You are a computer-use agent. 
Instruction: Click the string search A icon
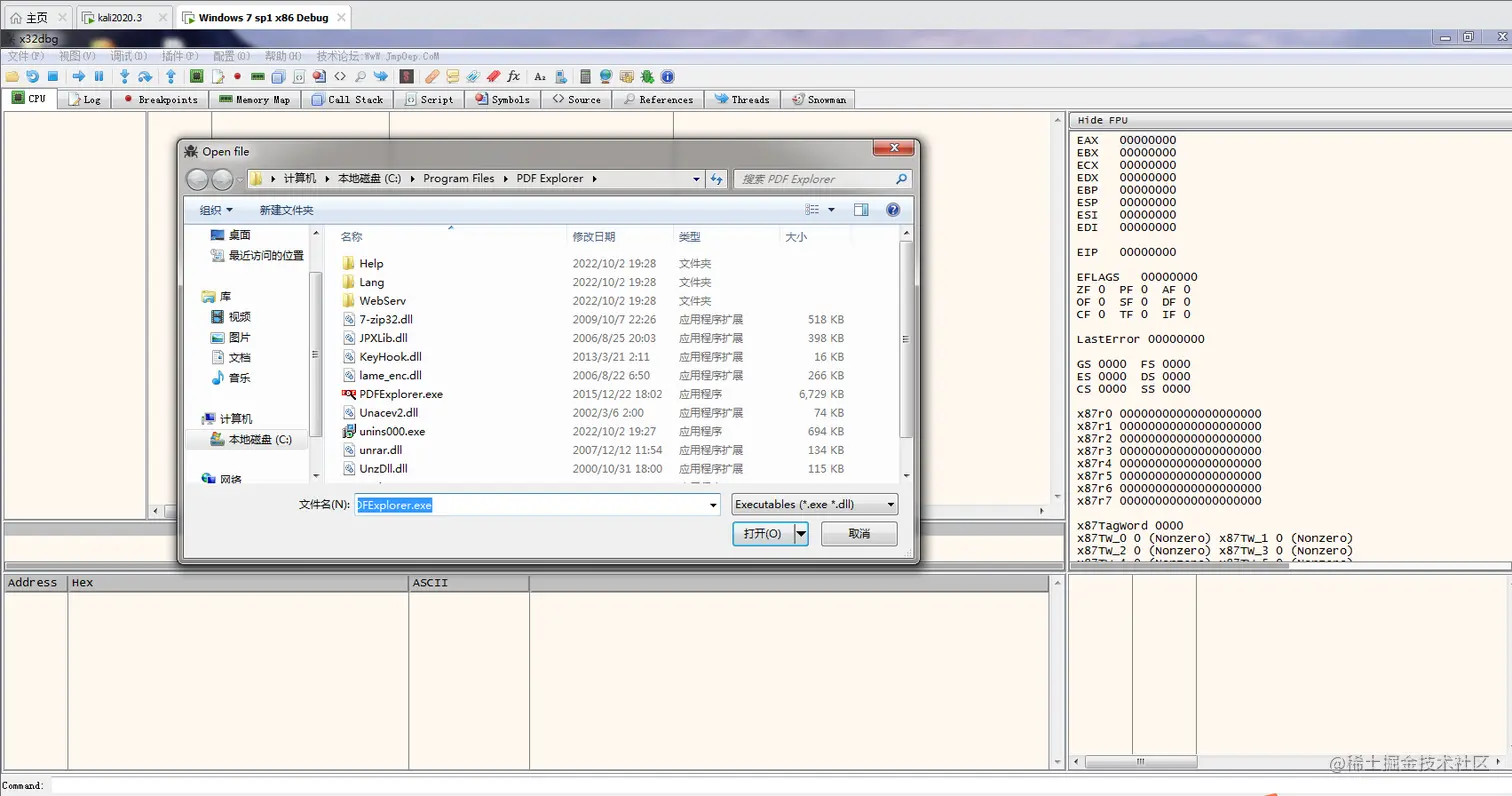click(x=539, y=76)
